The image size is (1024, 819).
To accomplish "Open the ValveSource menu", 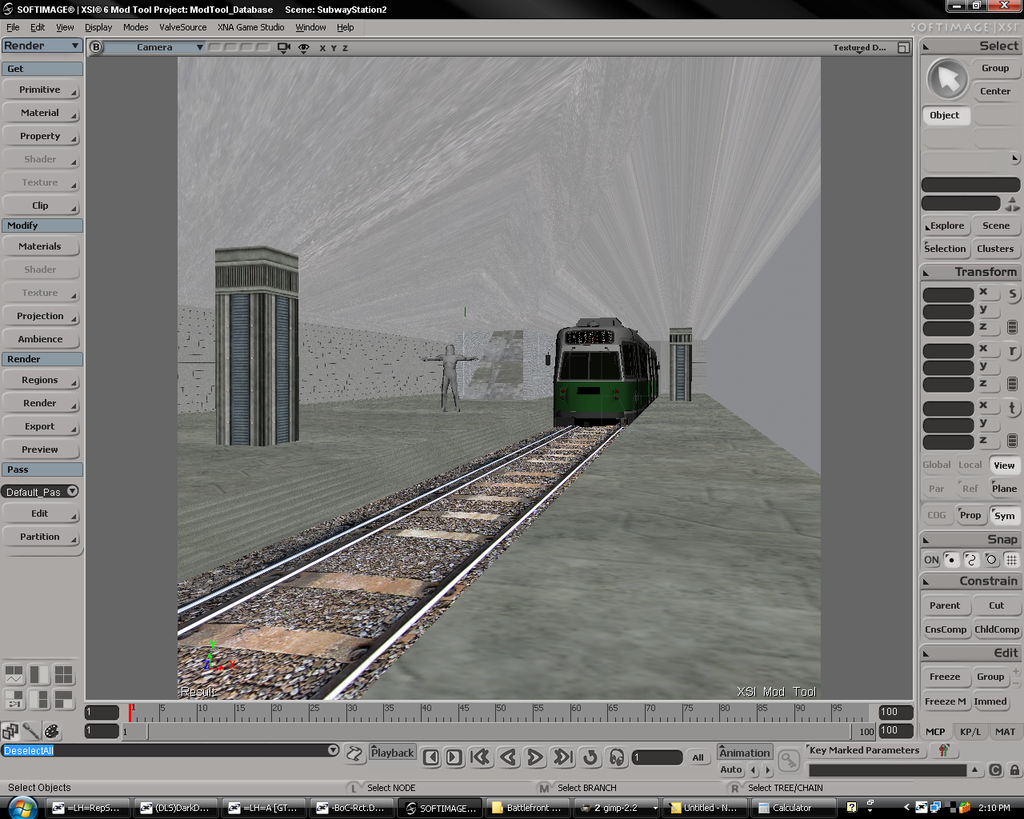I will point(183,27).
